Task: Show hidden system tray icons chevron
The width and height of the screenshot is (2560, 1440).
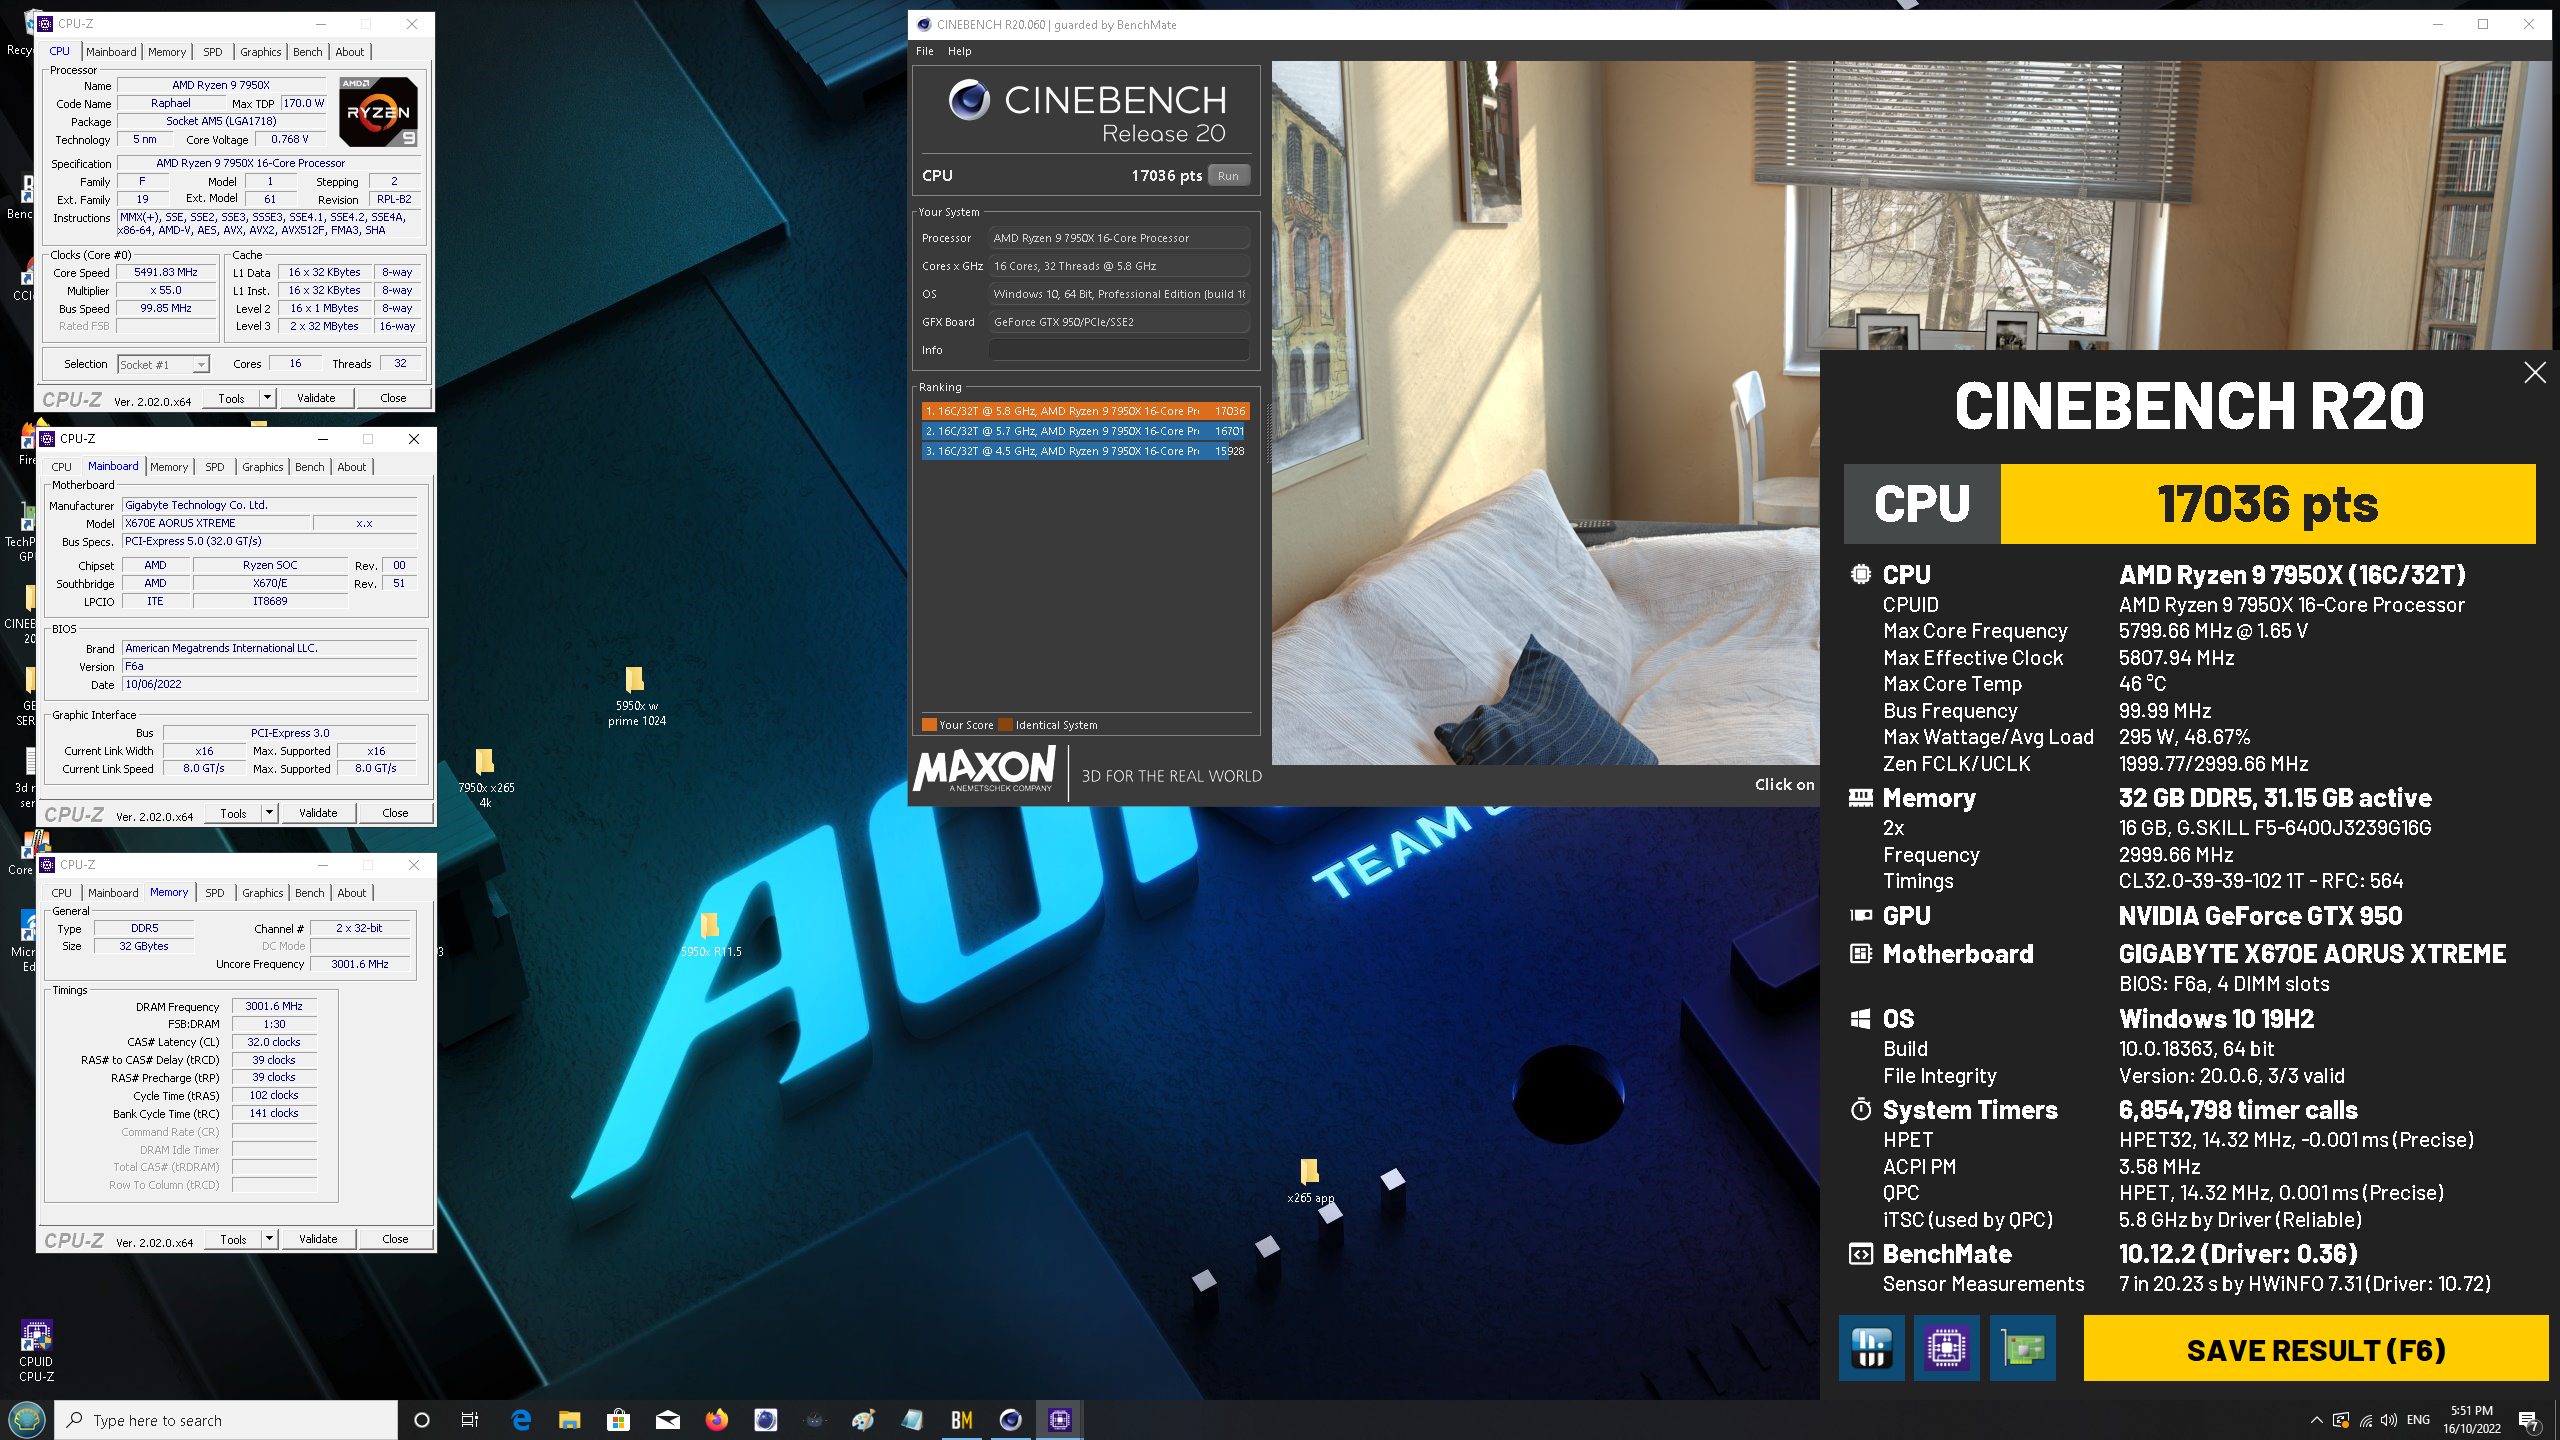Action: pos(2316,1420)
